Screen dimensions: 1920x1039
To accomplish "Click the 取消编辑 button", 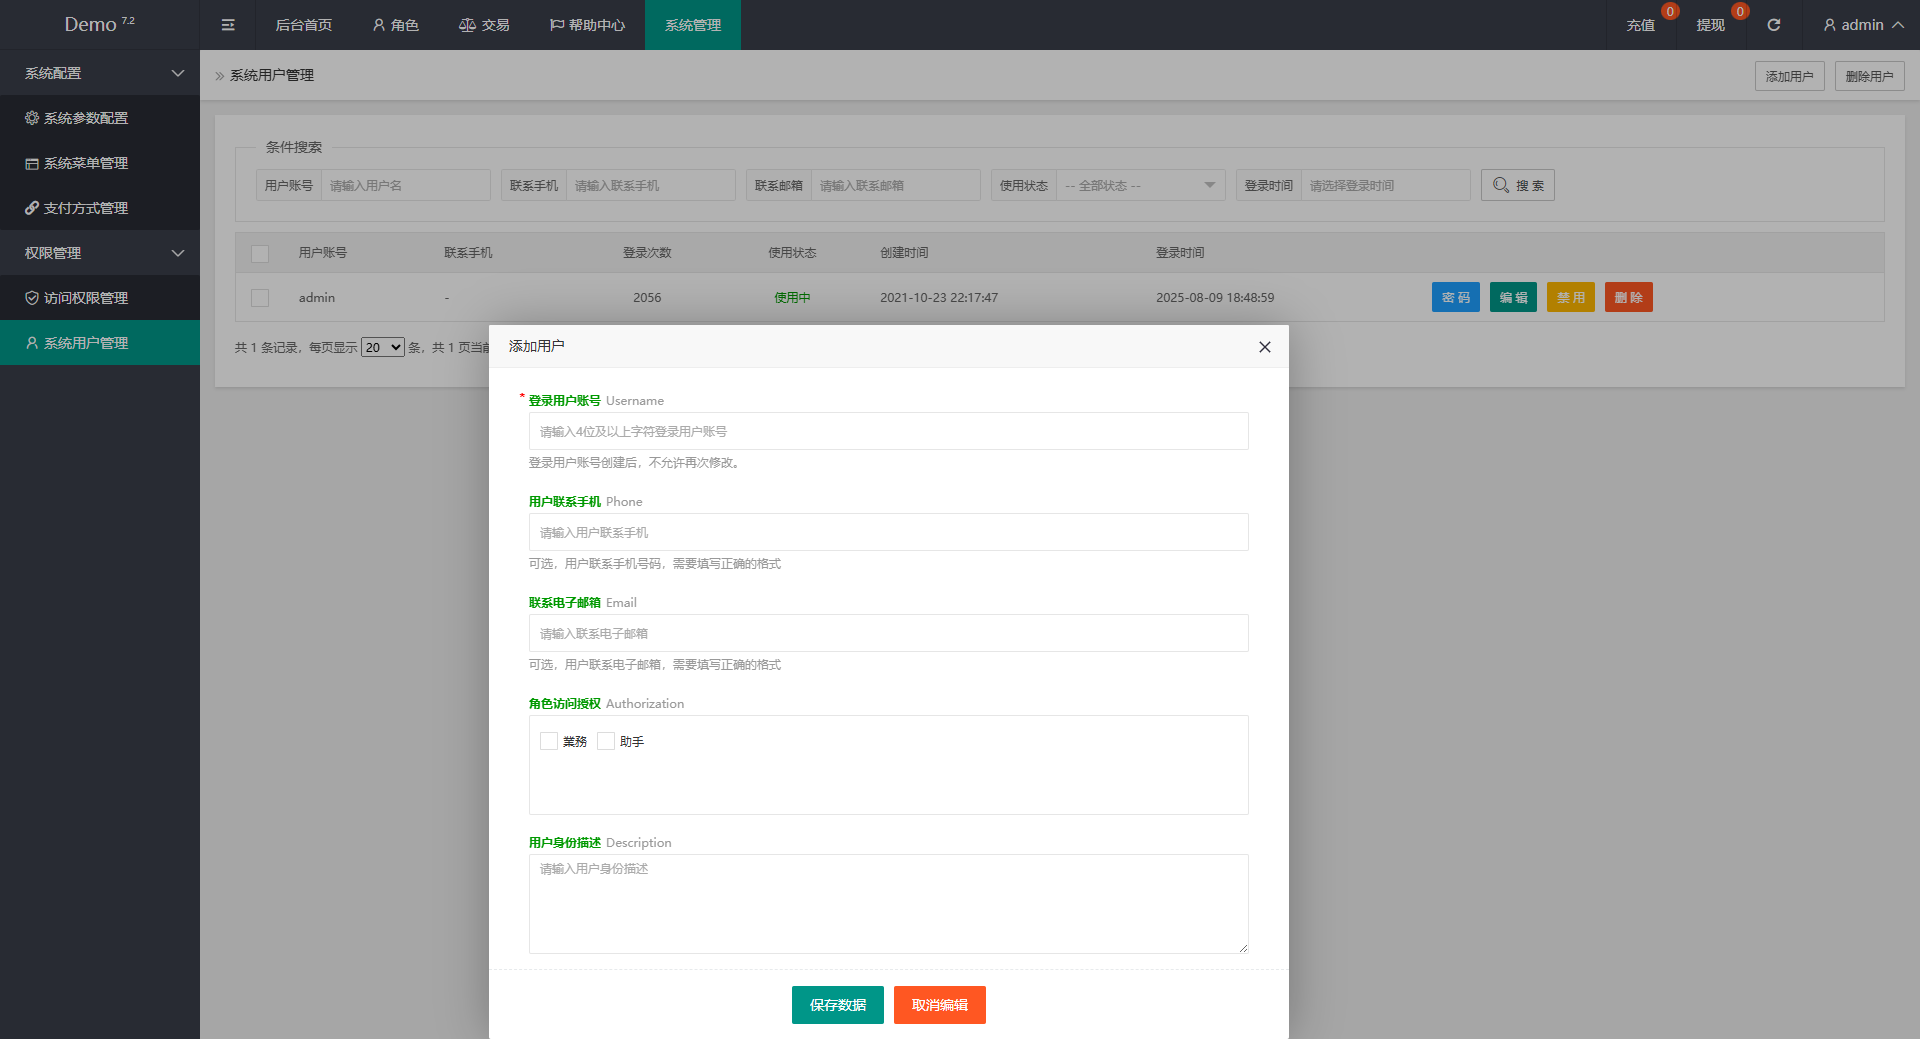I will pos(939,1005).
